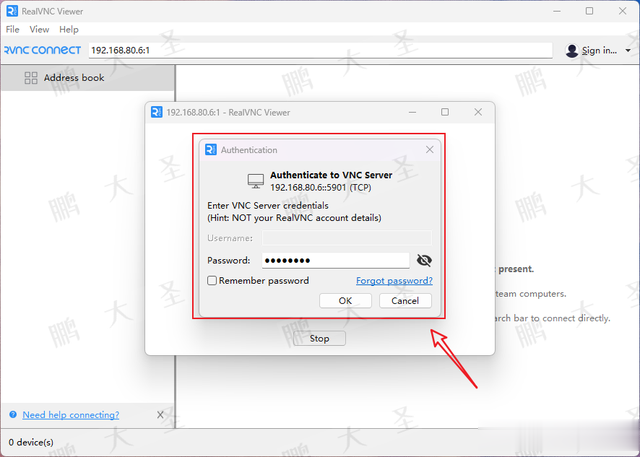Minimize the 192.168.80.6:1 connection window
640x457 pixels.
point(413,112)
